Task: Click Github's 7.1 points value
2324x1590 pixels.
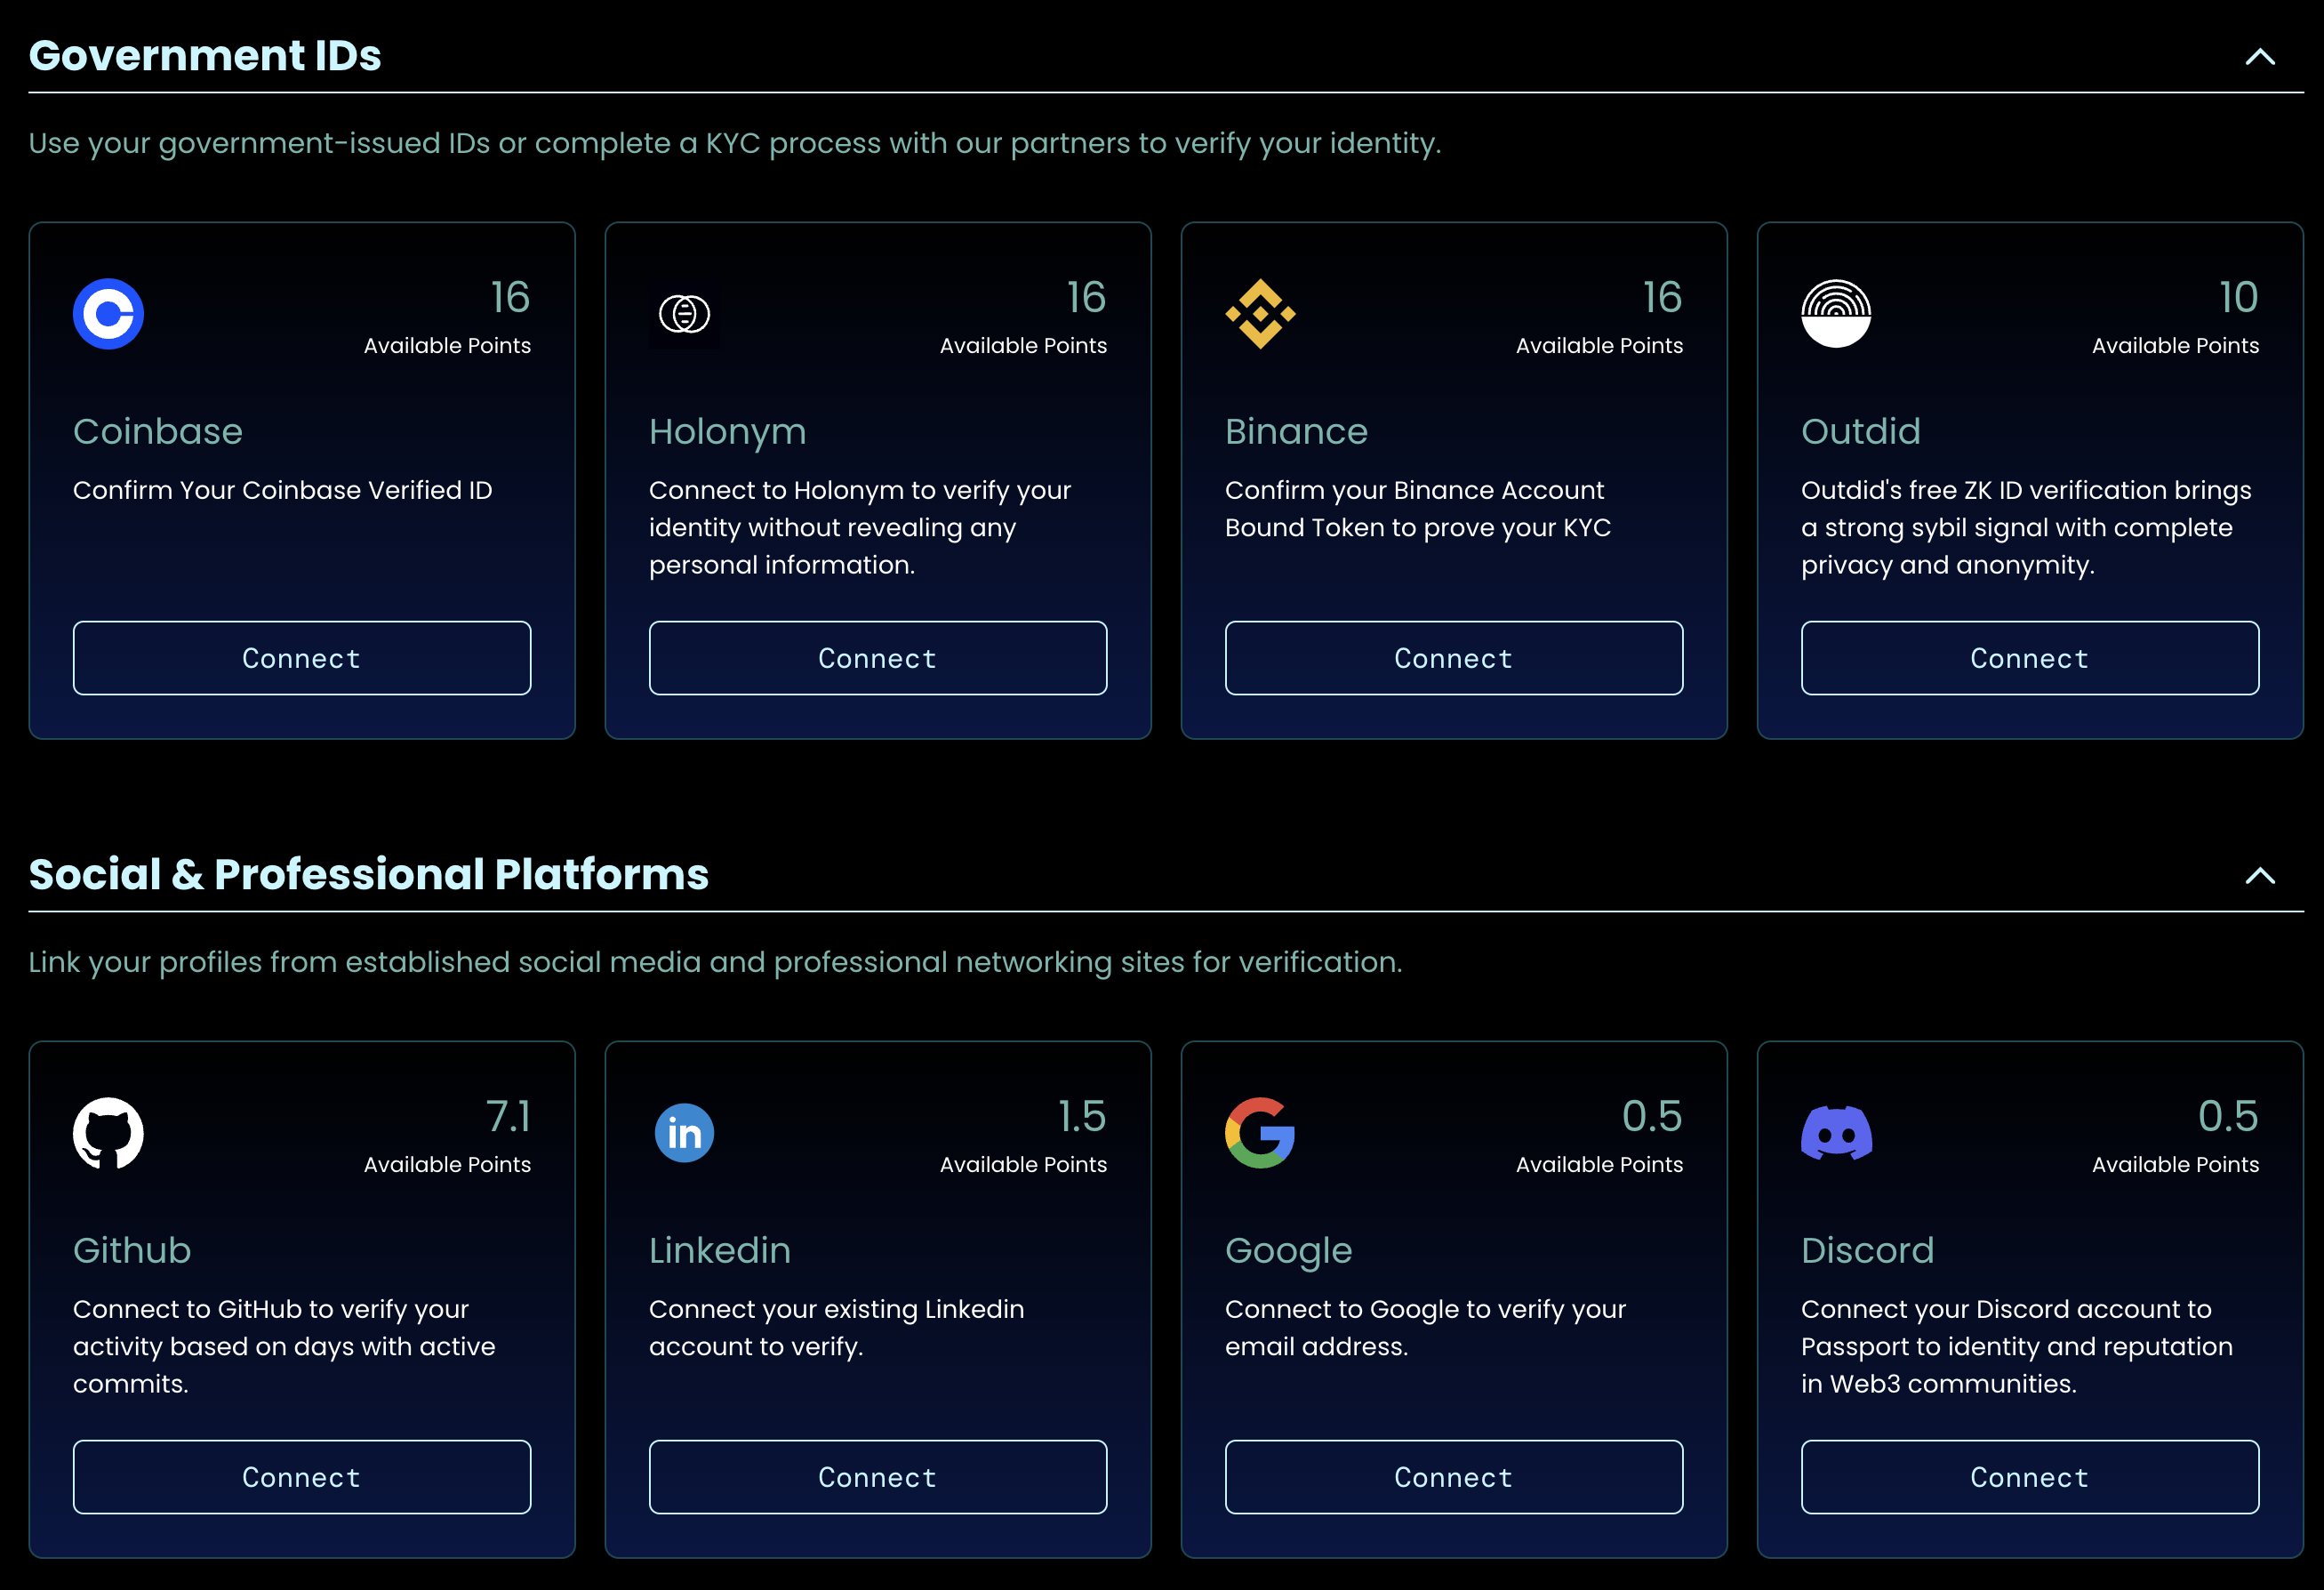Action: point(508,1116)
